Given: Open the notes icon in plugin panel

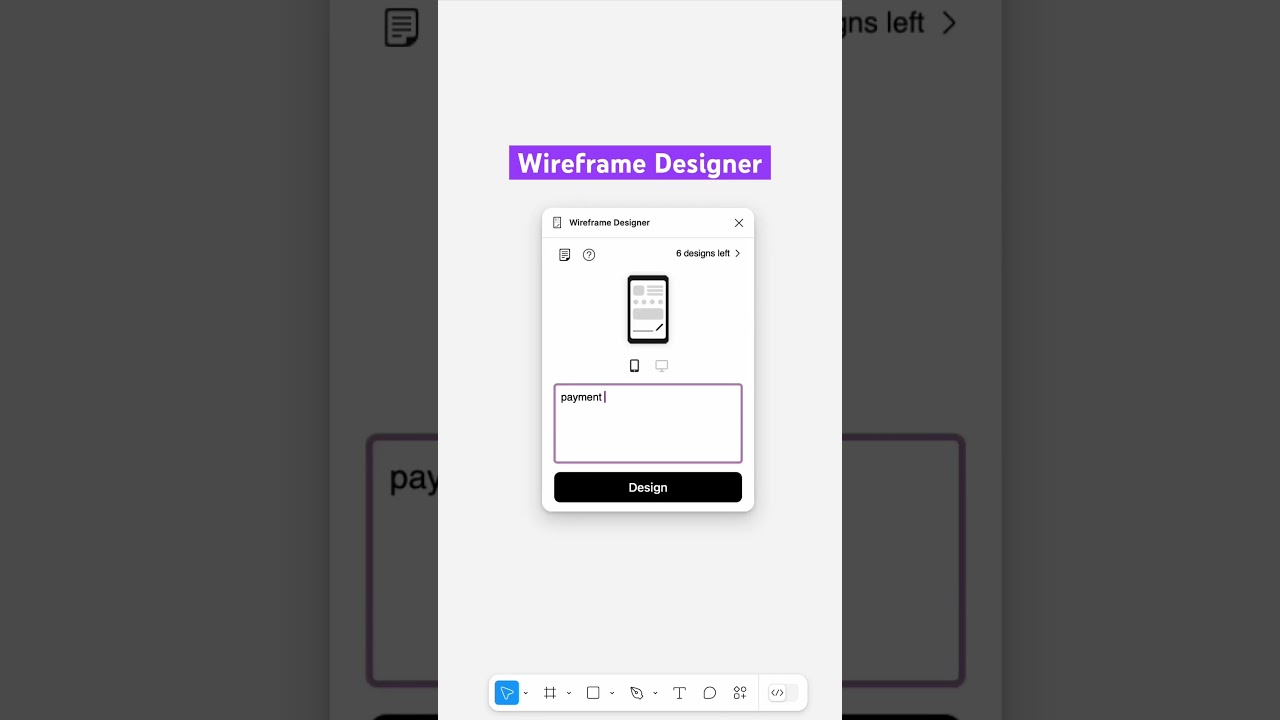Looking at the screenshot, I should (565, 255).
